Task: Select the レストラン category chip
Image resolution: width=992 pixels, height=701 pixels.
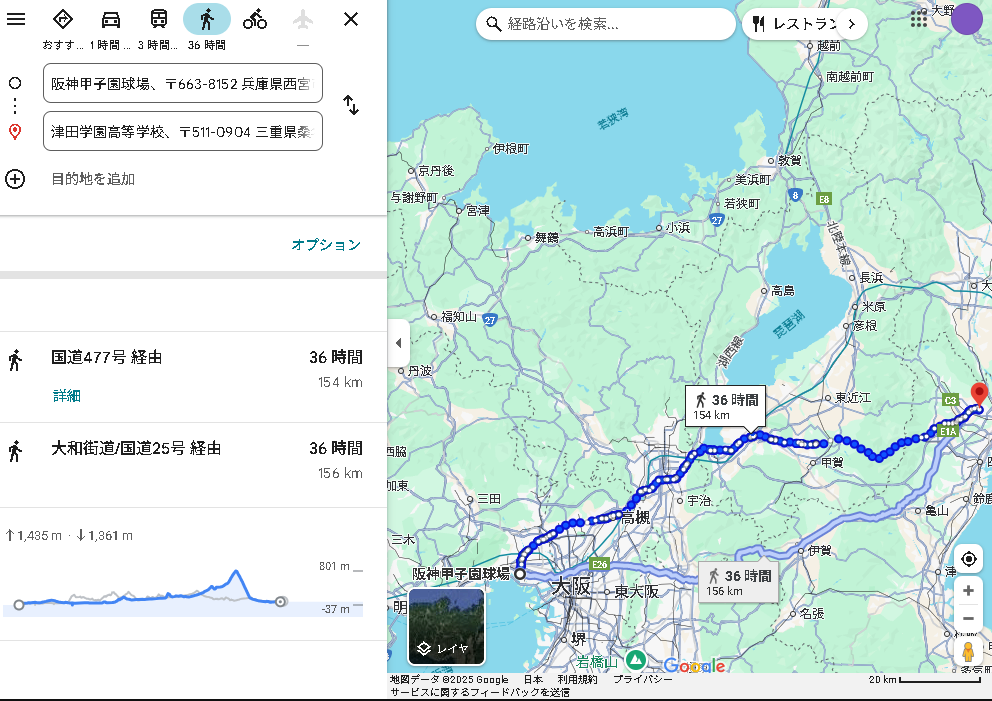Action: point(794,24)
